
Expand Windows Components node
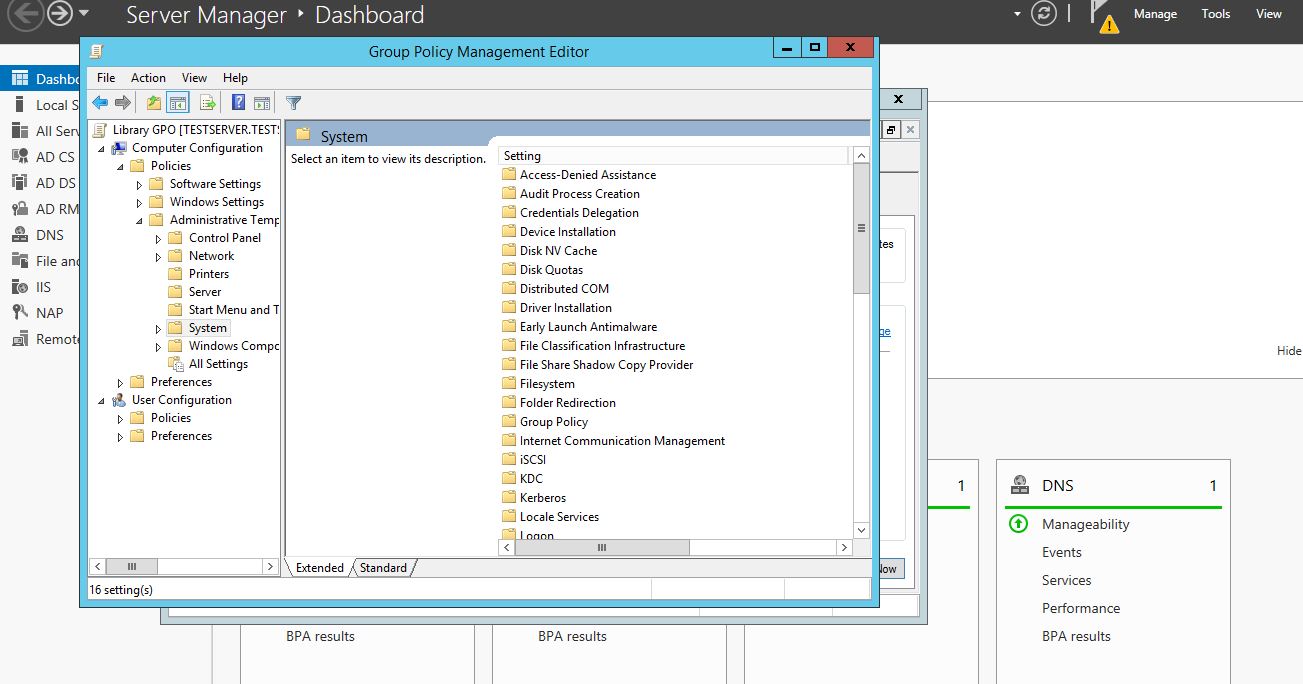coord(158,346)
